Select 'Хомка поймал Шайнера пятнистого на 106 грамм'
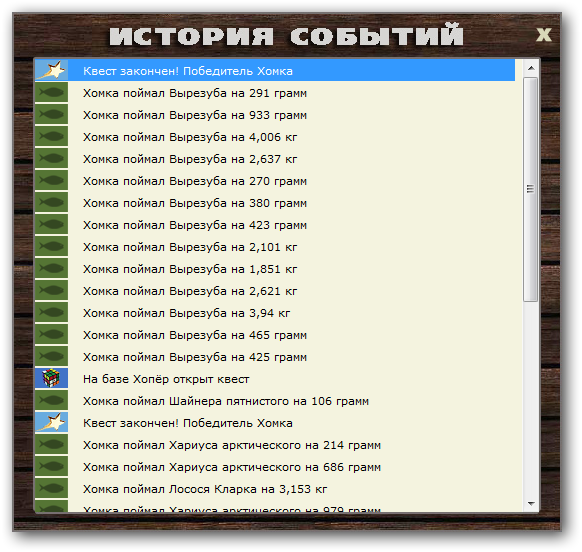 [275, 401]
